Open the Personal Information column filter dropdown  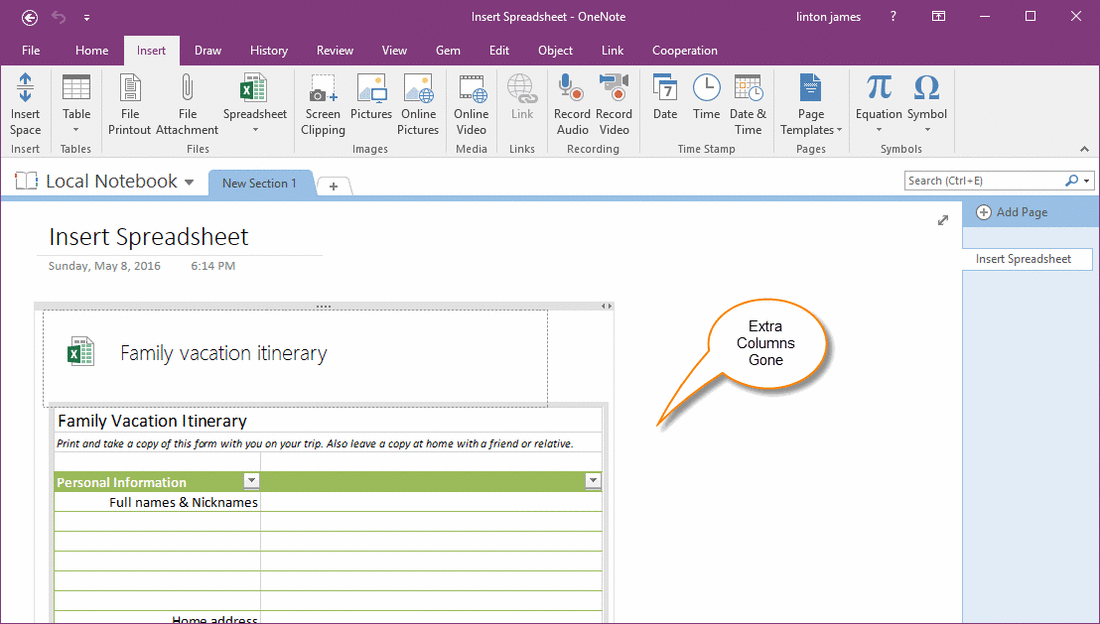coord(251,481)
